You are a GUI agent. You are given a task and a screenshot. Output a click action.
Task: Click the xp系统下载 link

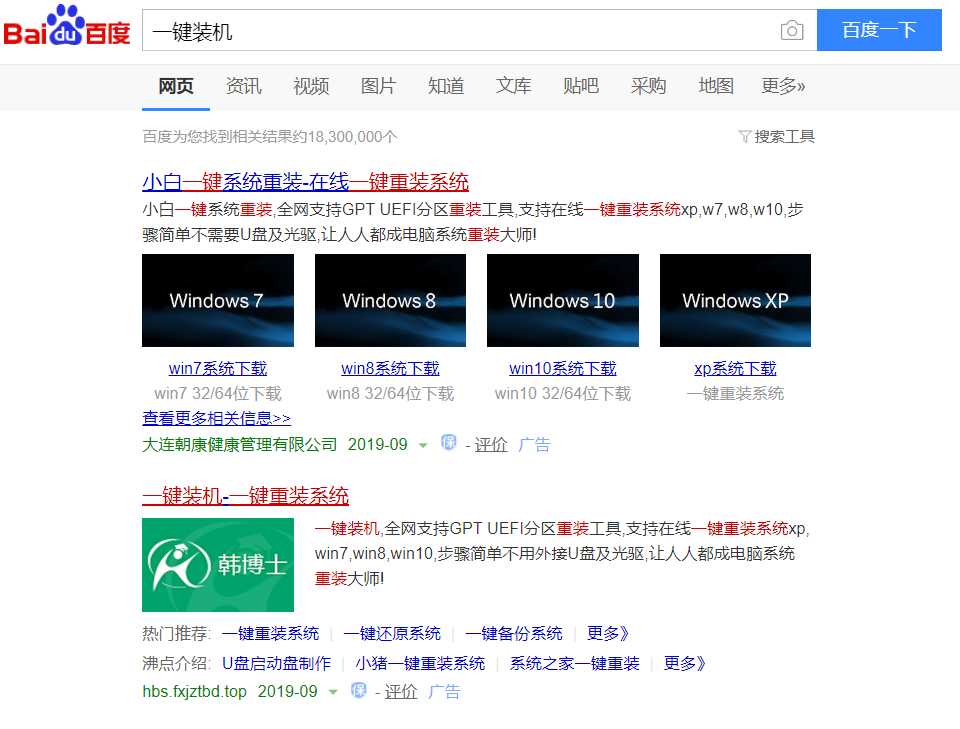(x=735, y=368)
